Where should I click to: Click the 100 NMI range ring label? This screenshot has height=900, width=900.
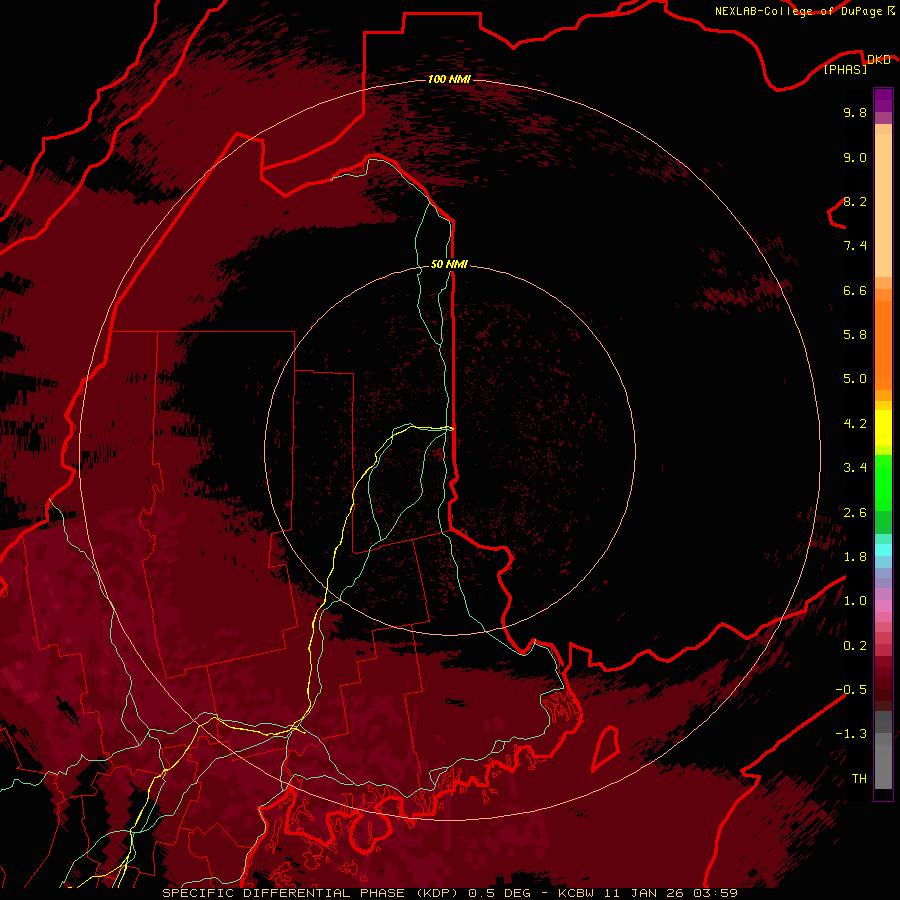[x=449, y=79]
